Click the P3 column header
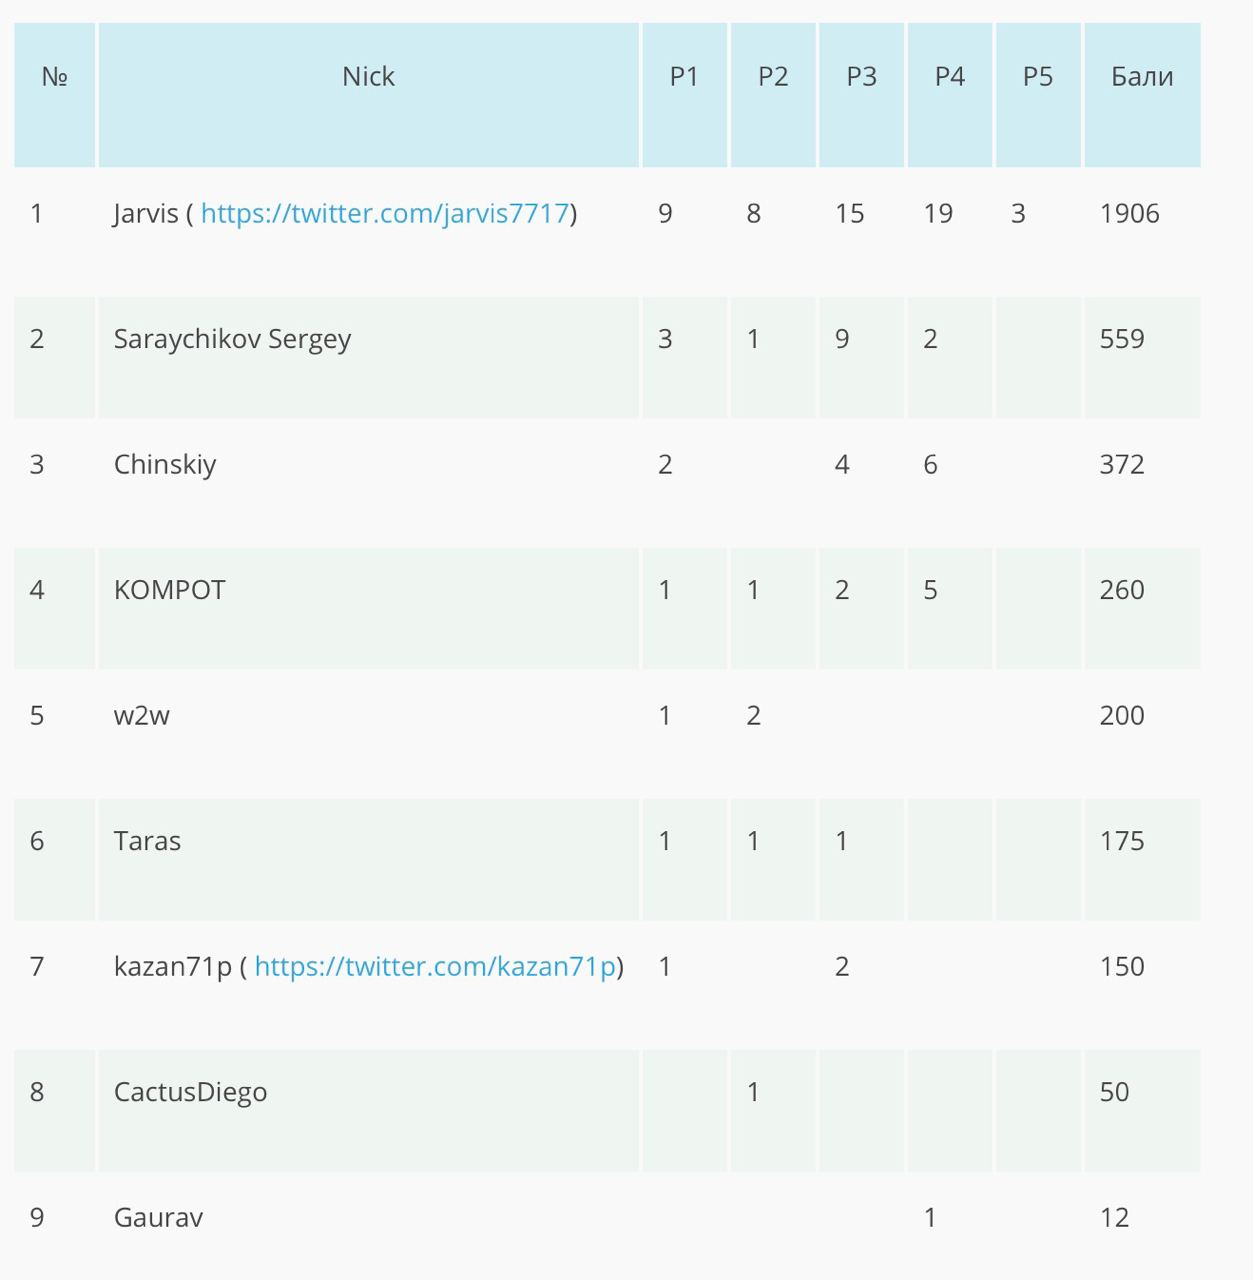This screenshot has height=1280, width=1253. click(861, 94)
